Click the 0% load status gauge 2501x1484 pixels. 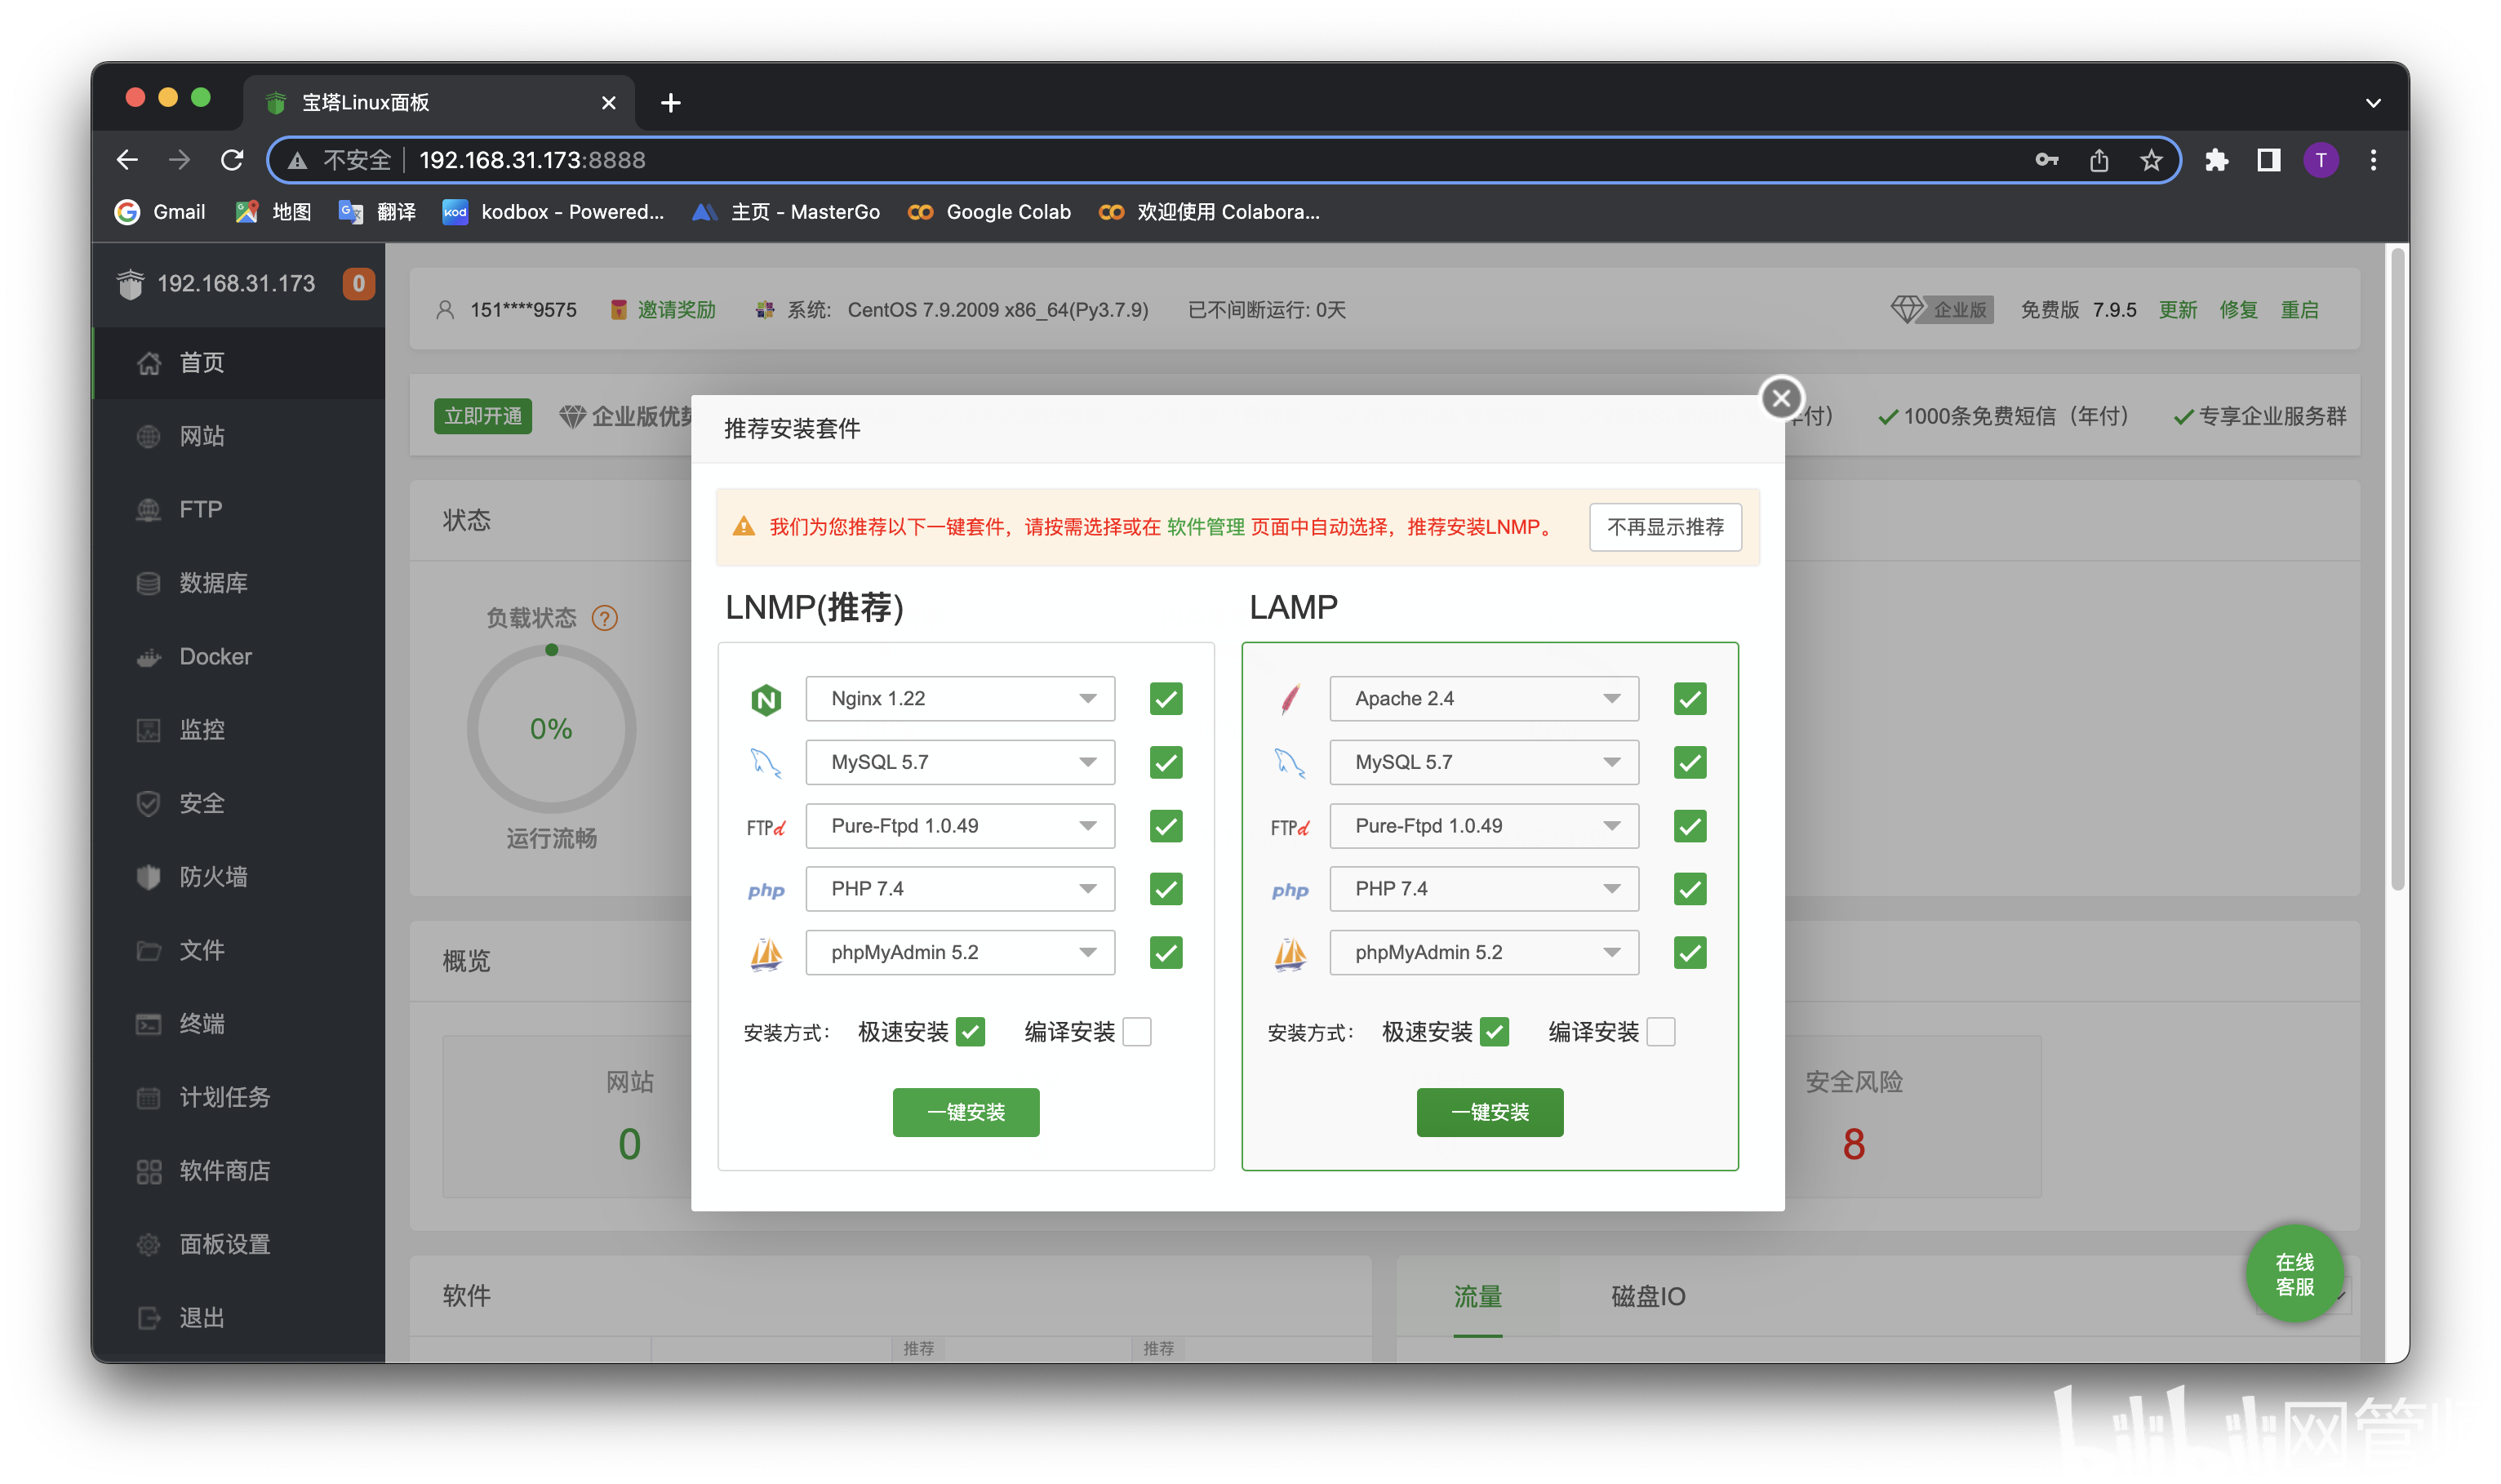(551, 729)
